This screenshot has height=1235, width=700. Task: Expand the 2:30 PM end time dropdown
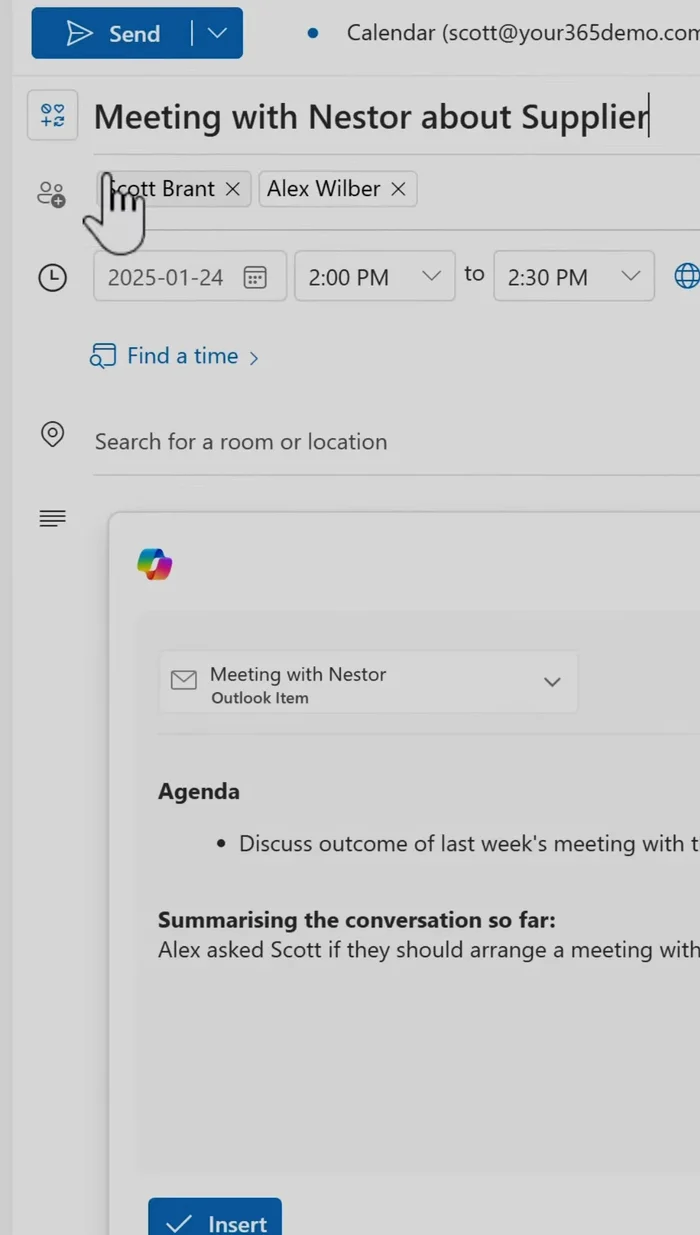(630, 276)
